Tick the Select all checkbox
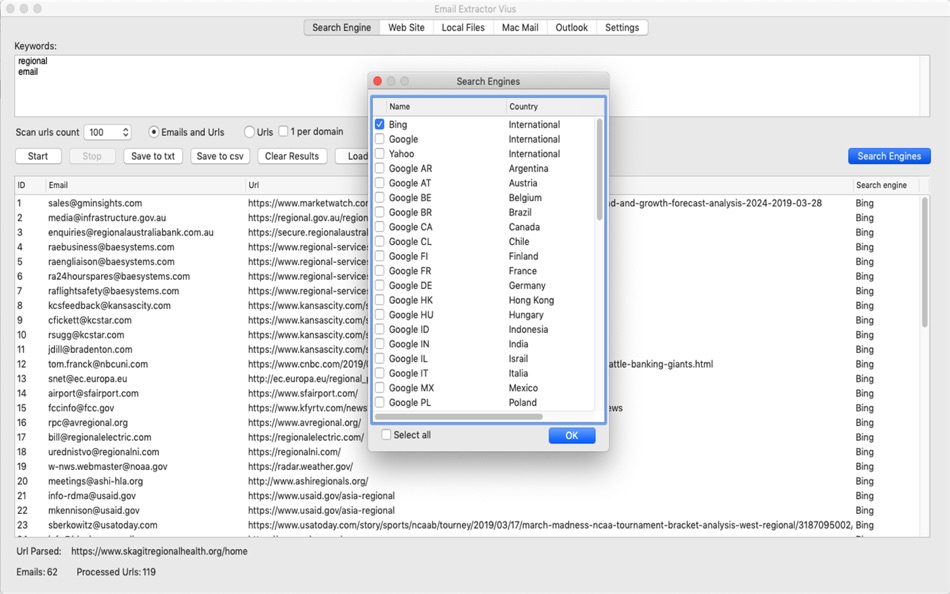950x594 pixels. pyautogui.click(x=386, y=435)
